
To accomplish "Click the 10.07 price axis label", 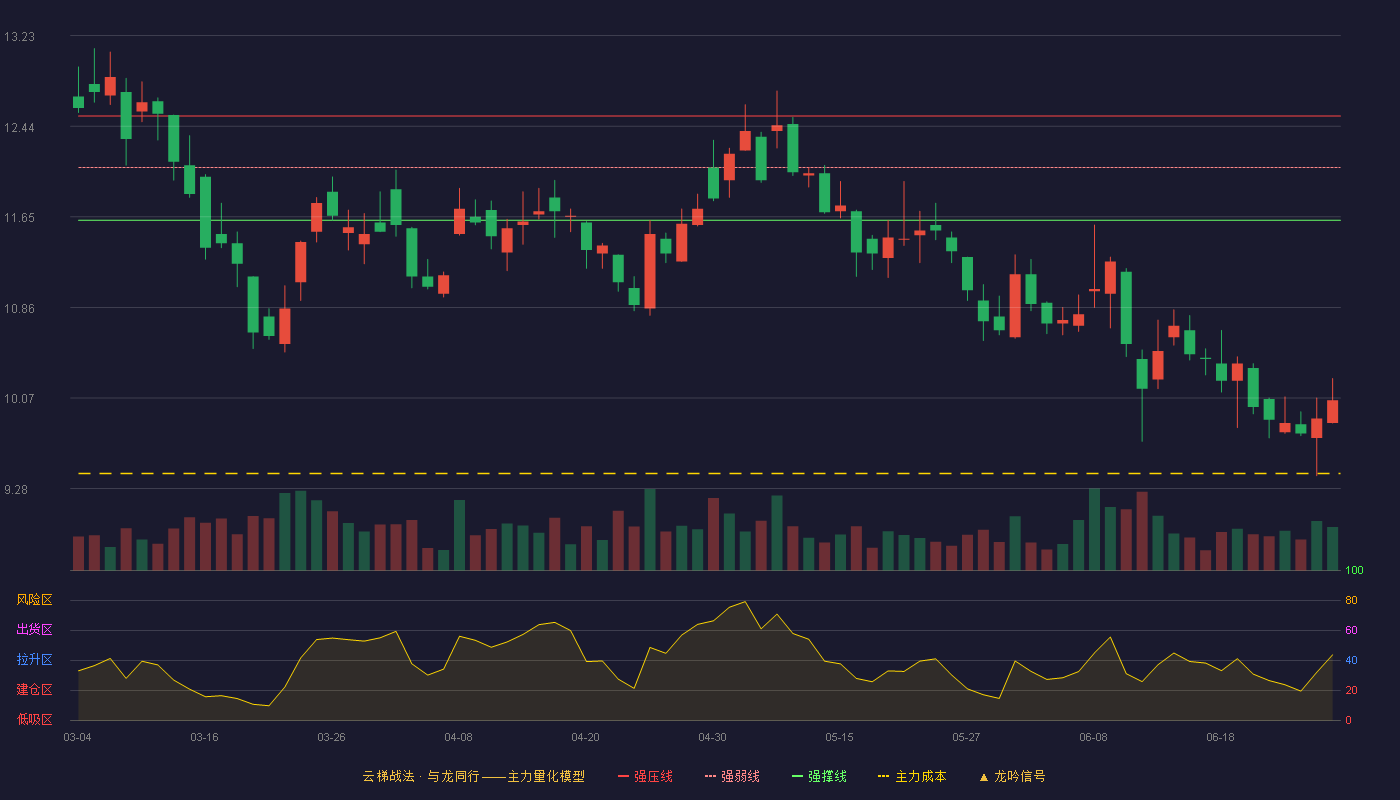I will coord(19,398).
